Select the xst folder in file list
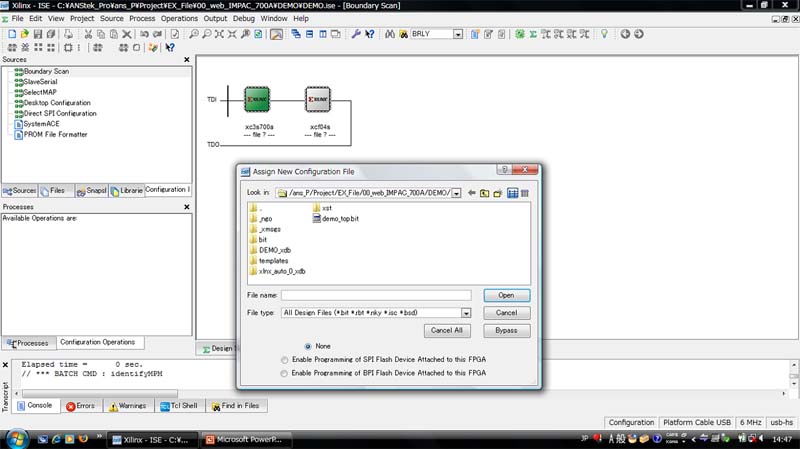Viewport: 800px width, 449px height. 322,208
